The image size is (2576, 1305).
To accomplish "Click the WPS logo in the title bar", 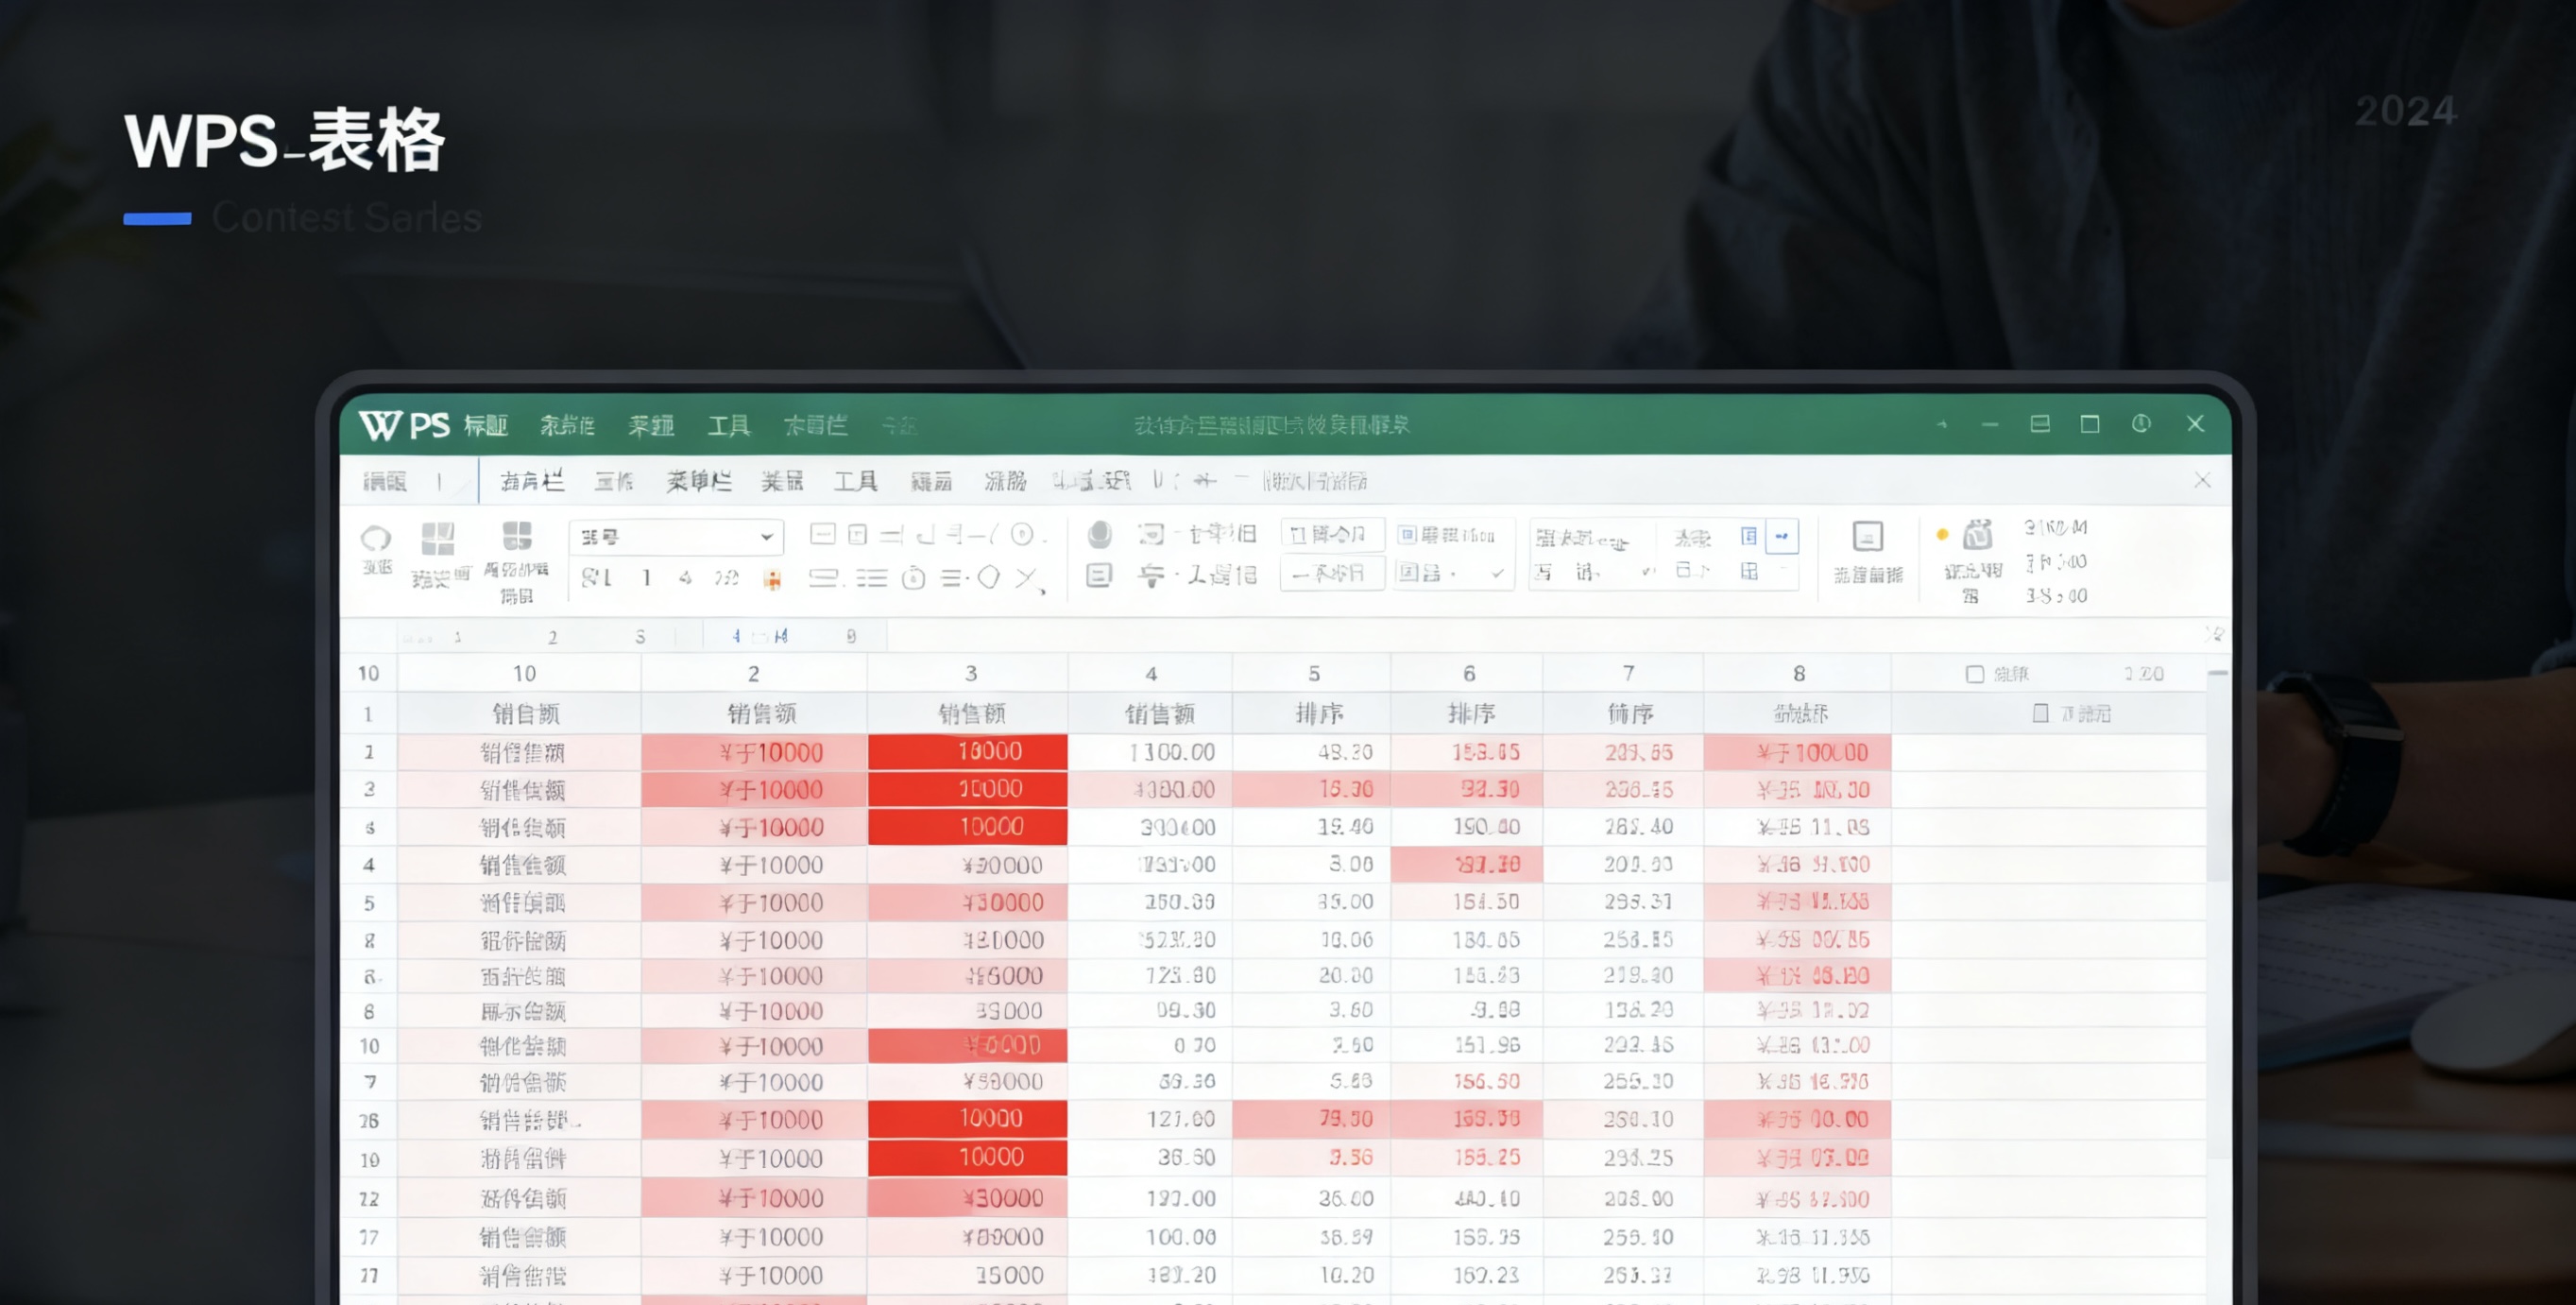I will [x=404, y=425].
